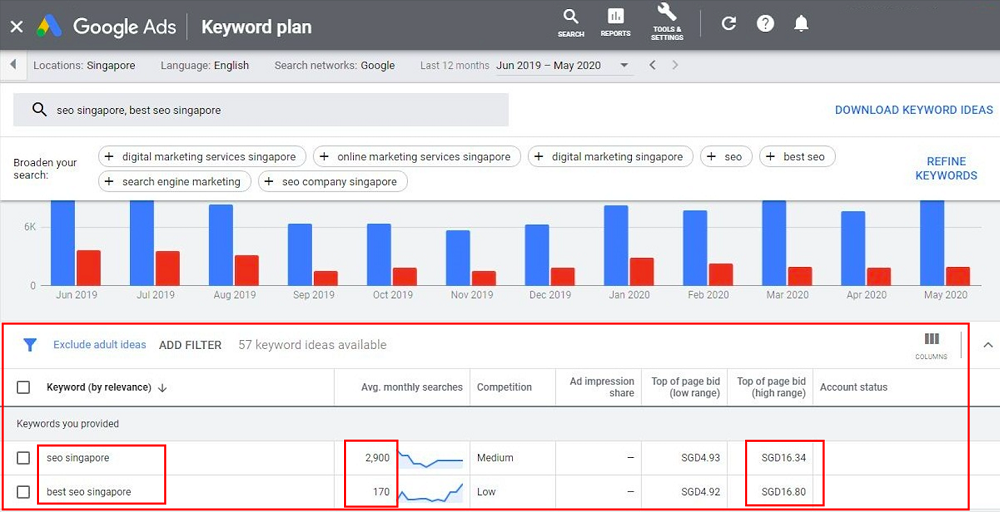Click the blue bar for Nov 2019
The height and width of the screenshot is (512, 1000).
pyautogui.click(x=458, y=258)
